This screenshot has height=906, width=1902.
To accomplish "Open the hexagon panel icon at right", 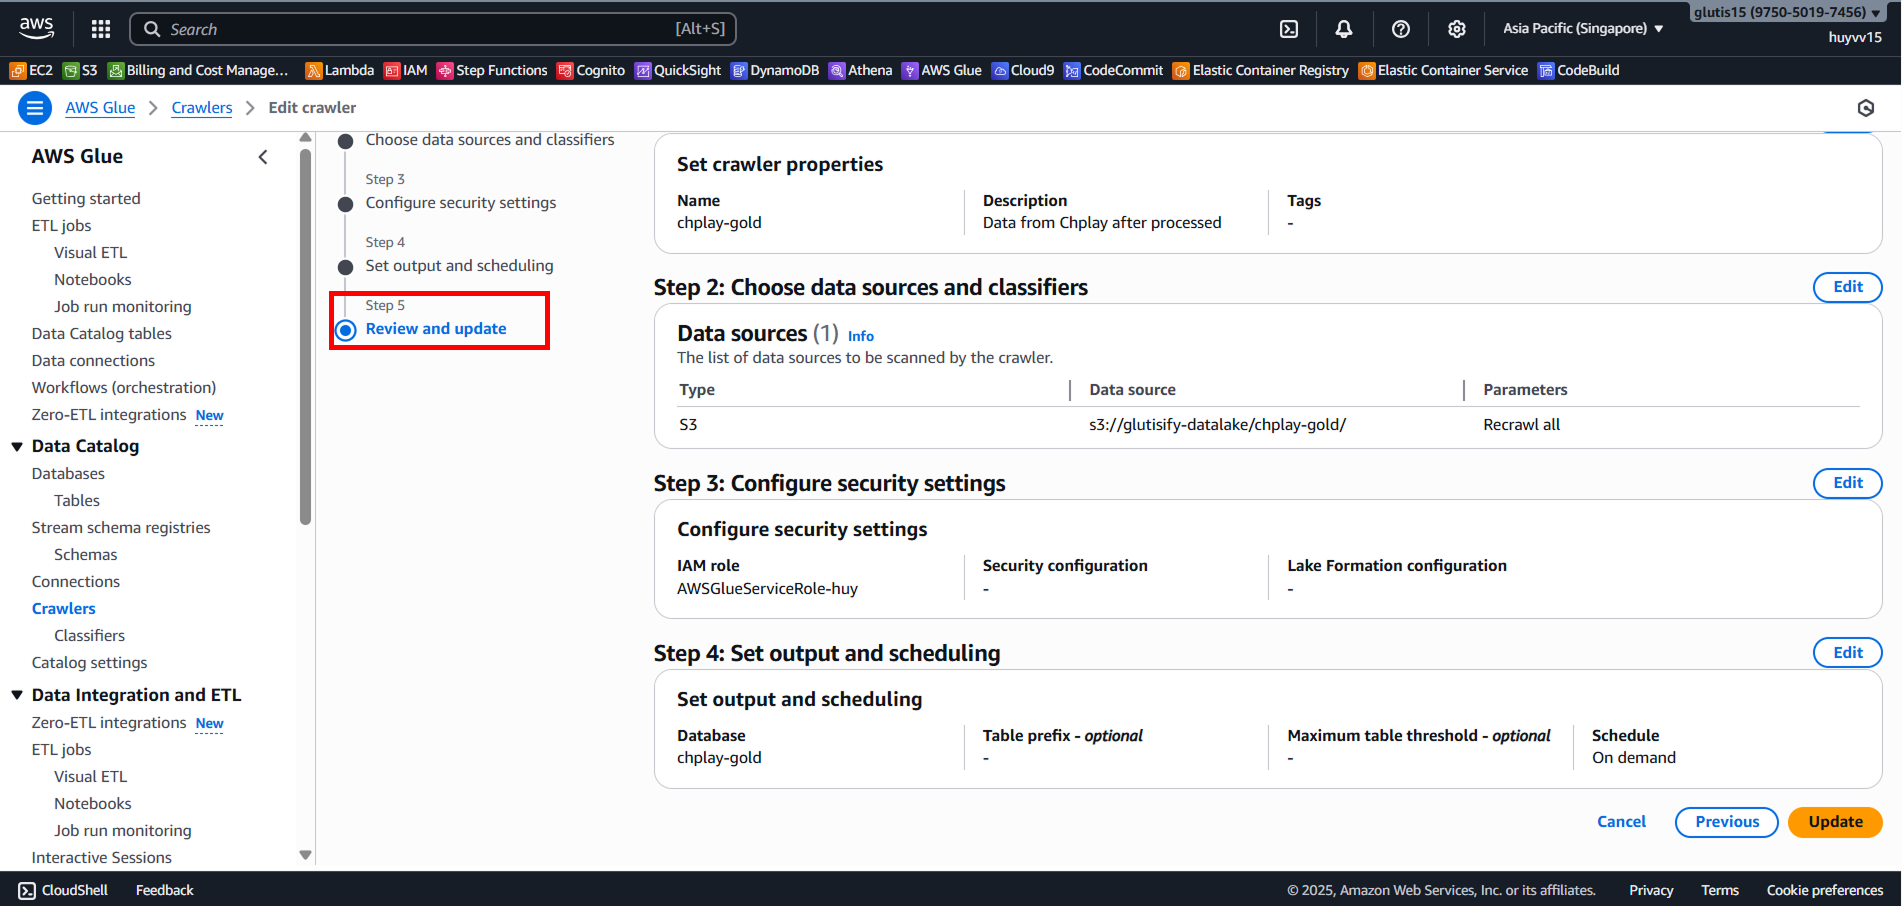I will [x=1865, y=108].
